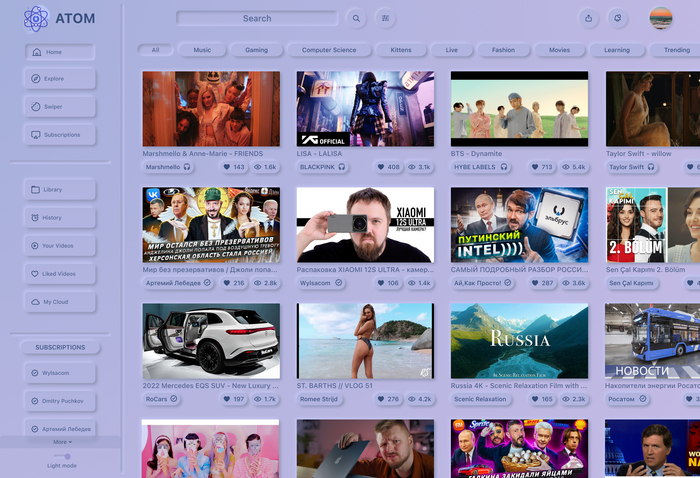This screenshot has width=700, height=478.
Task: Select the Music category chip
Action: coord(202,50)
